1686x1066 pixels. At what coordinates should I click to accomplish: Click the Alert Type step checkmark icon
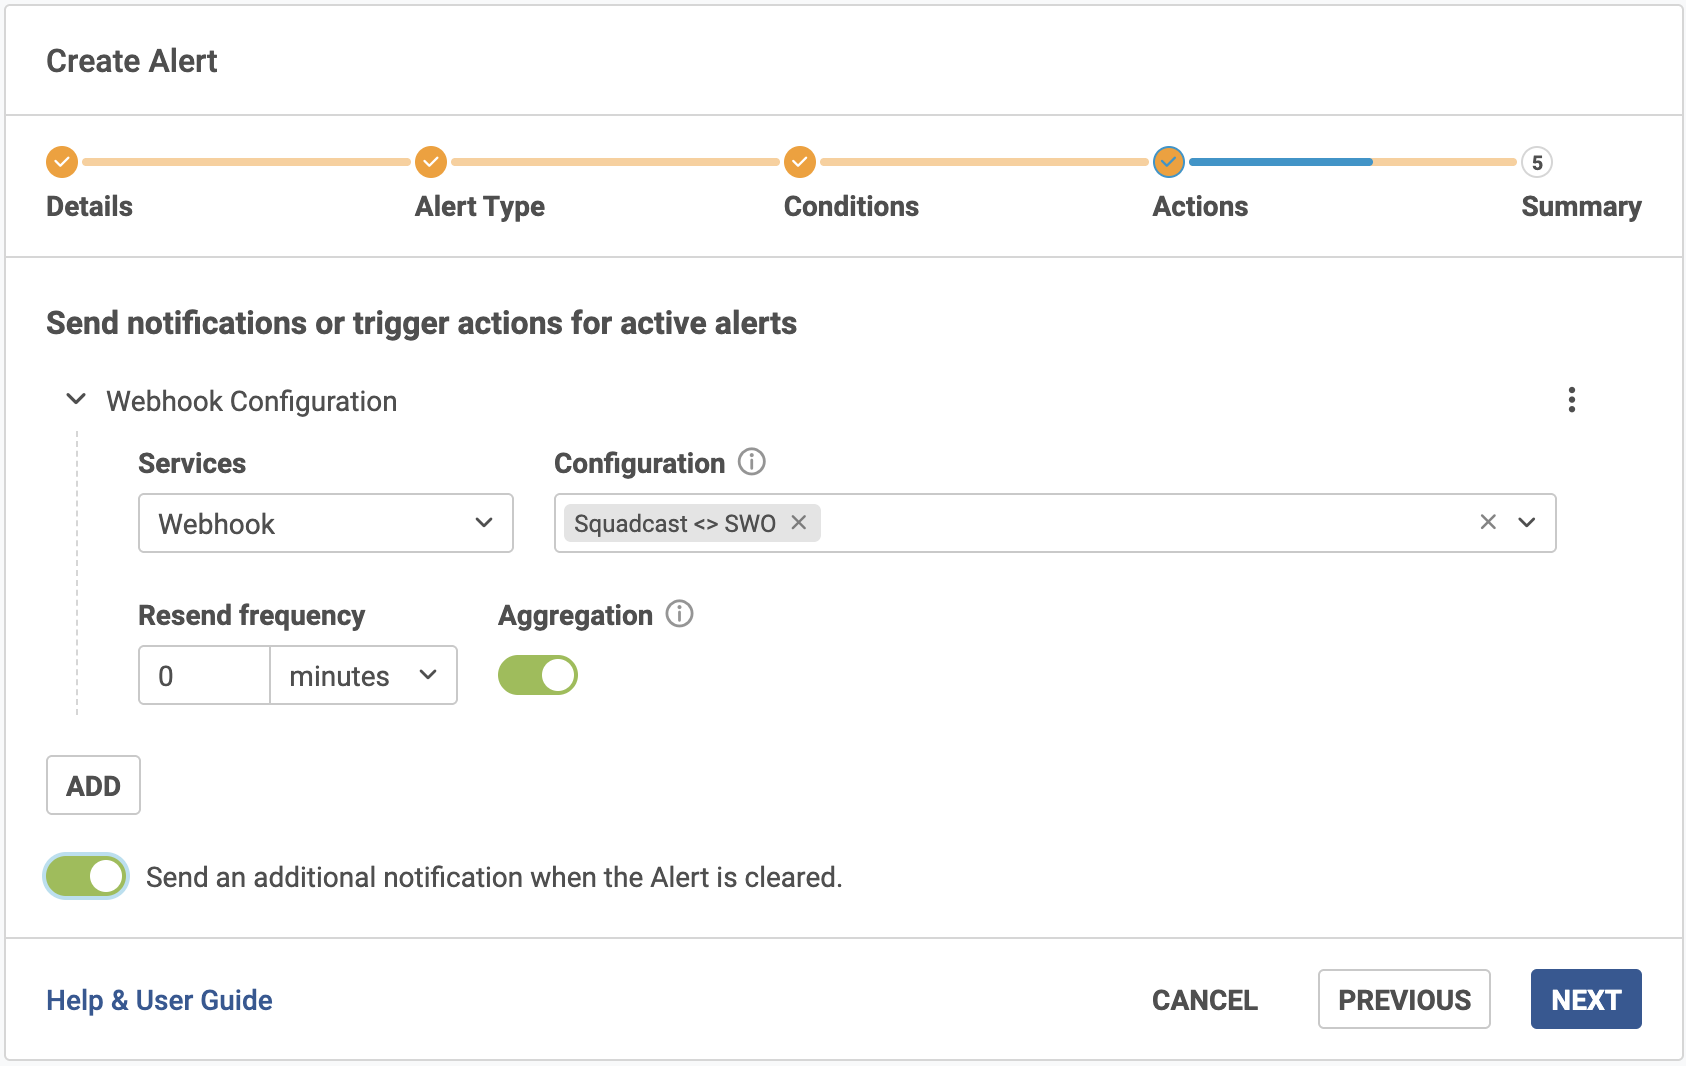click(x=431, y=161)
